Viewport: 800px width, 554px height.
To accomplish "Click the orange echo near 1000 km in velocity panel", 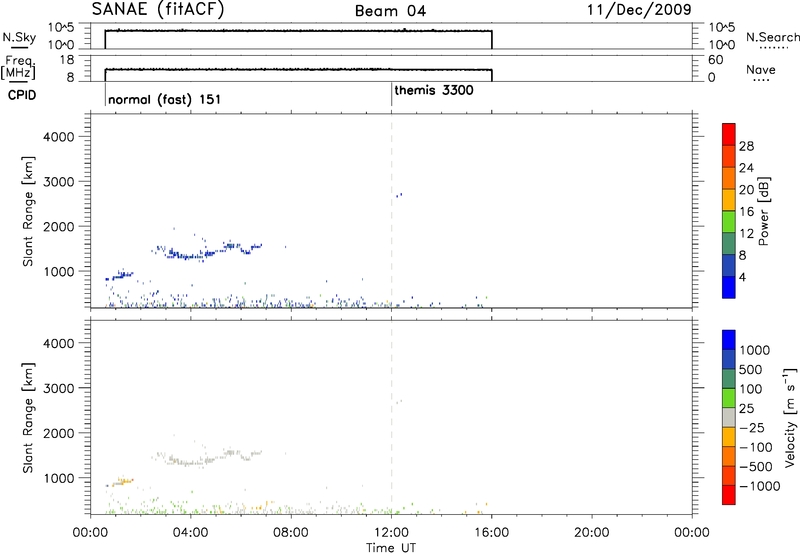I will click(125, 481).
